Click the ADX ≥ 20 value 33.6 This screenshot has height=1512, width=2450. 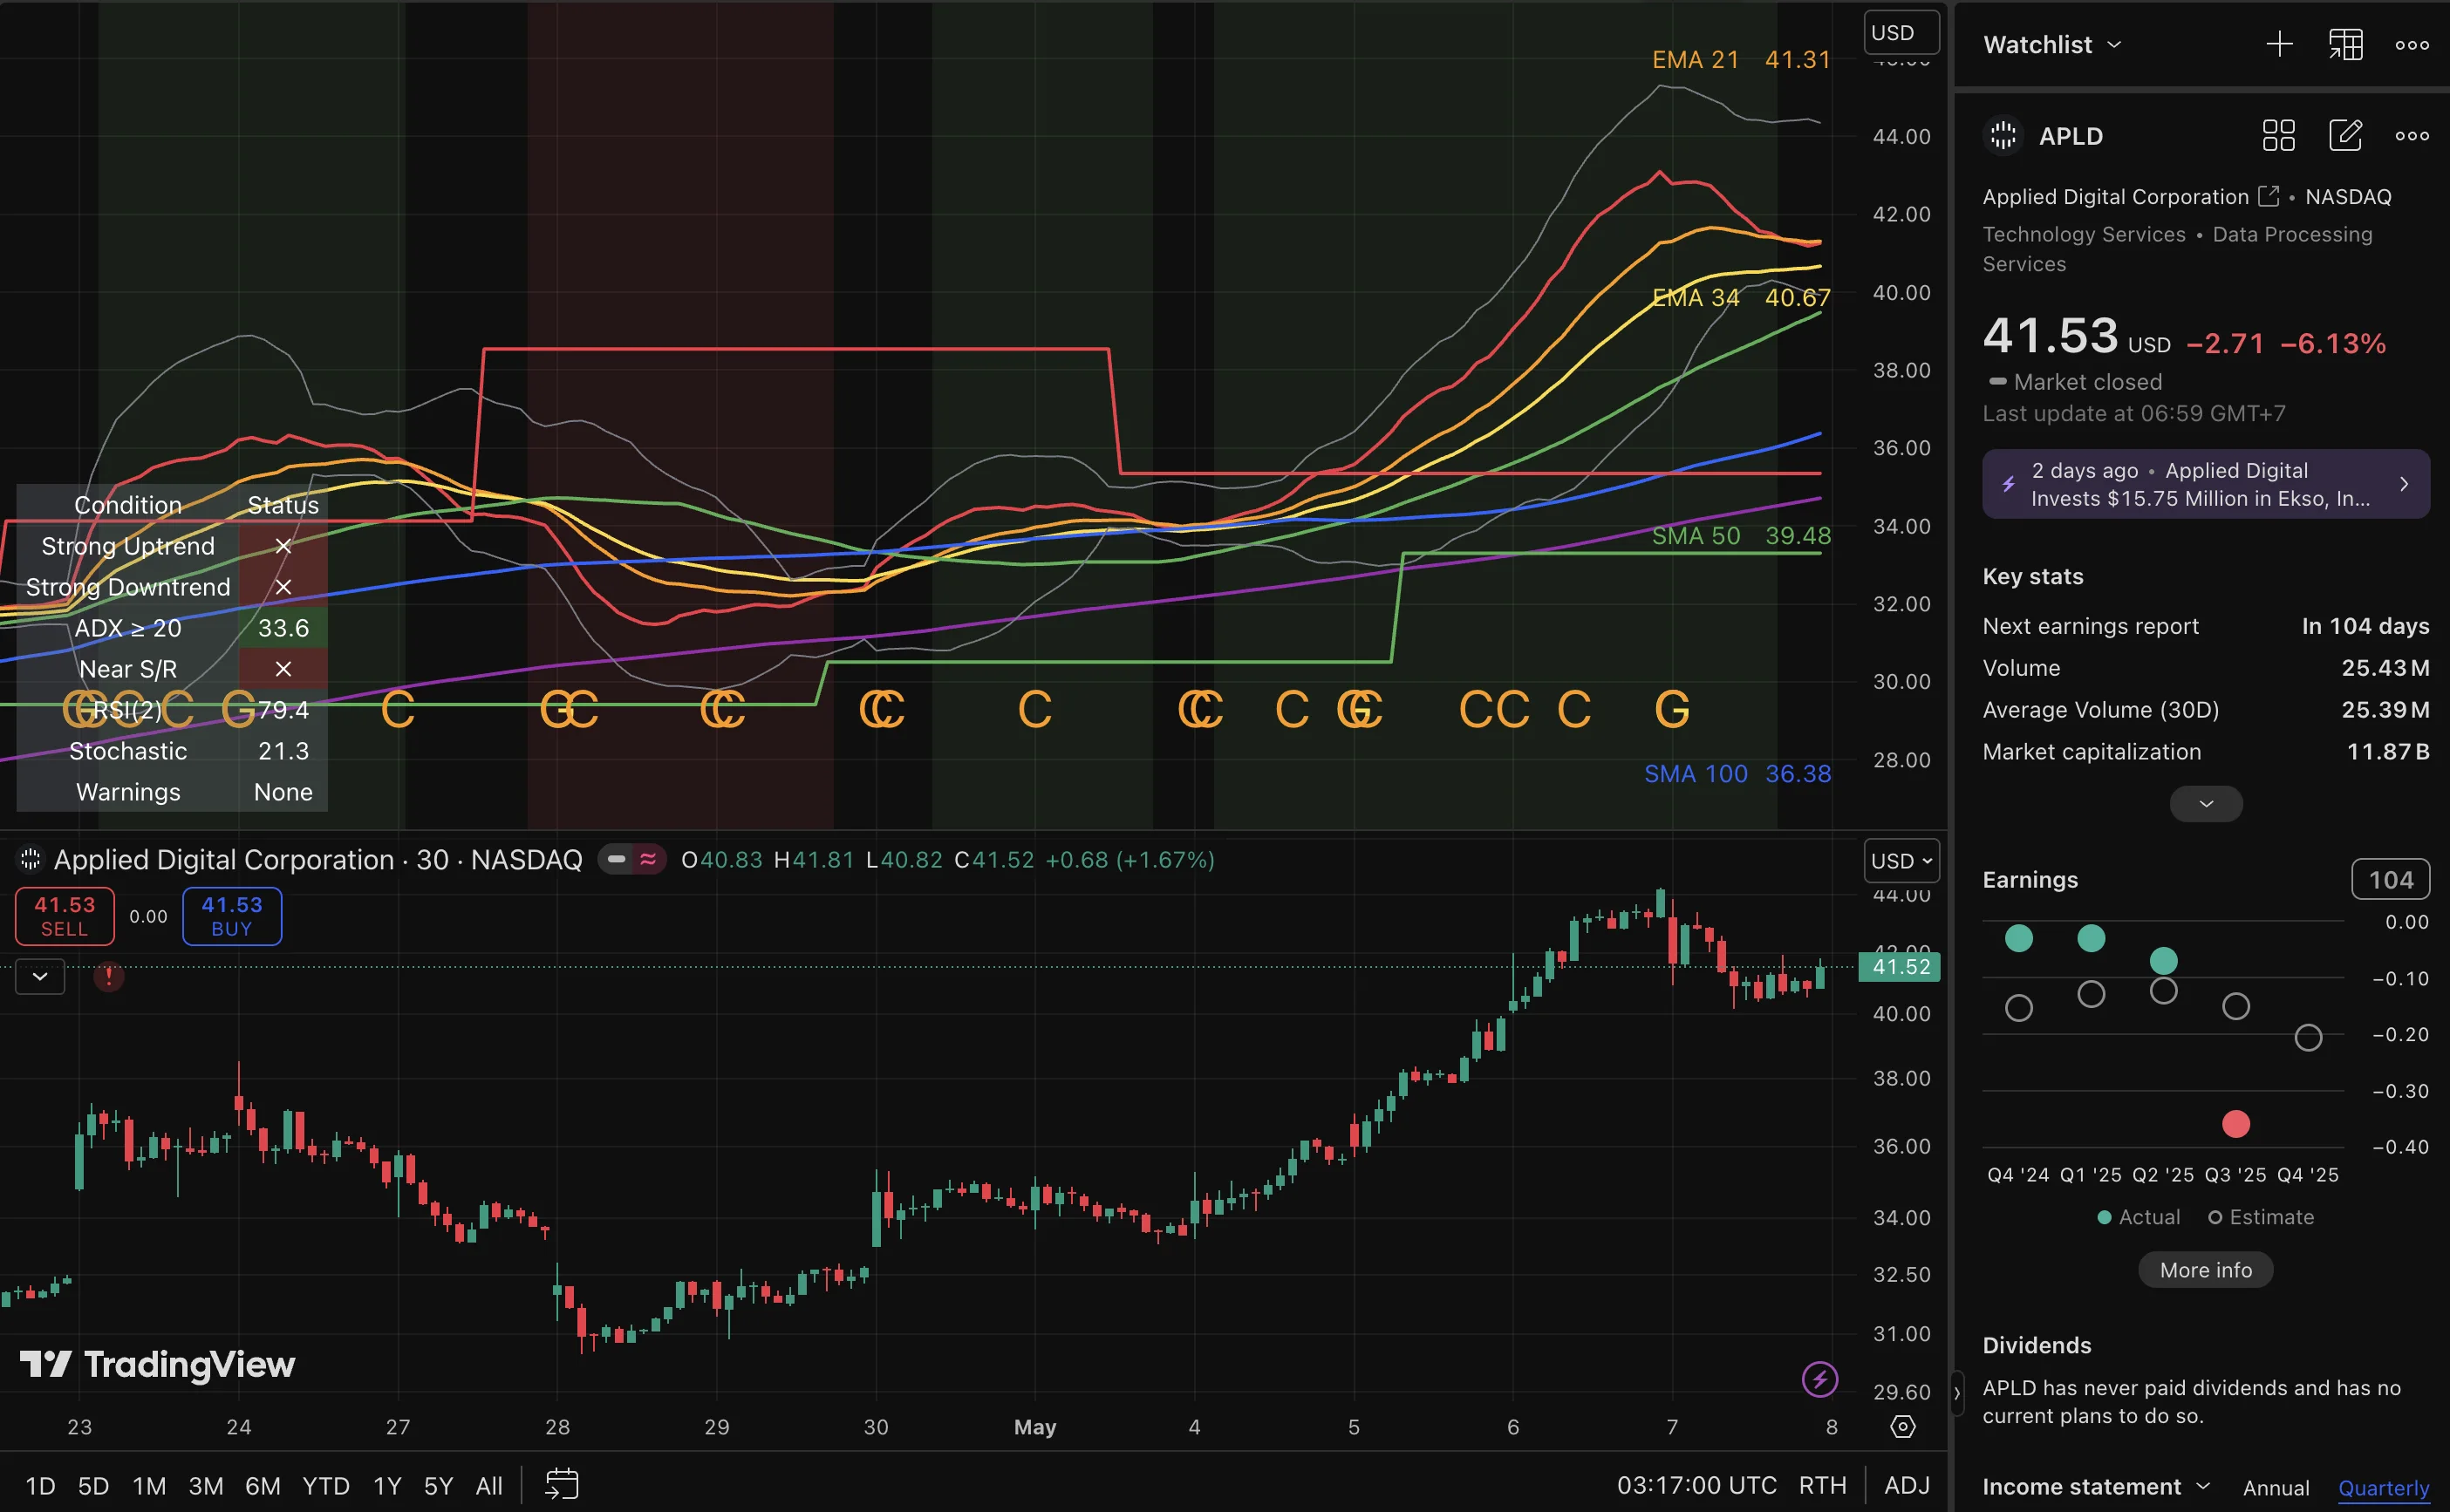click(283, 628)
